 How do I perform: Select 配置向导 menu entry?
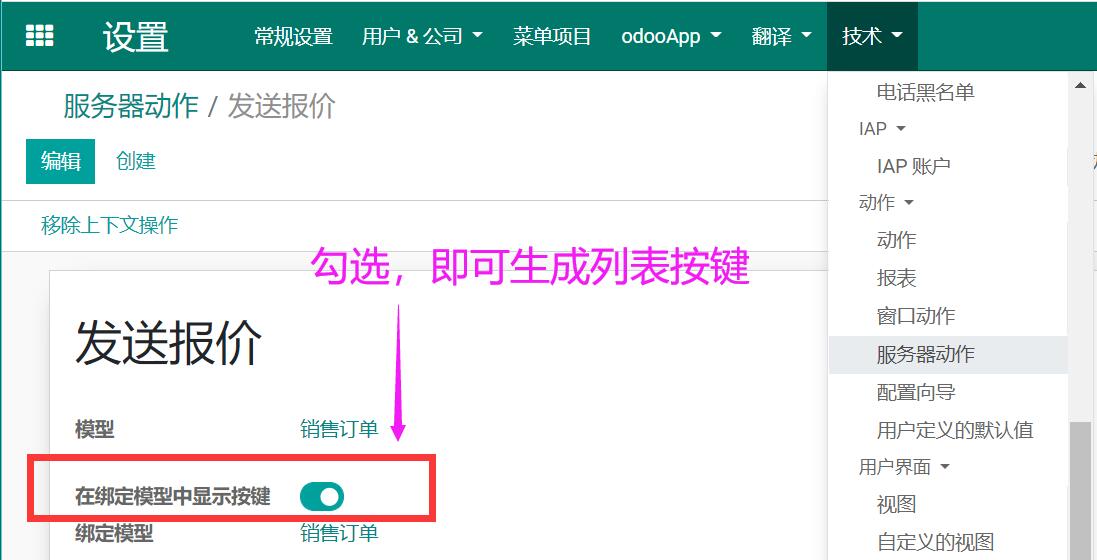point(916,392)
